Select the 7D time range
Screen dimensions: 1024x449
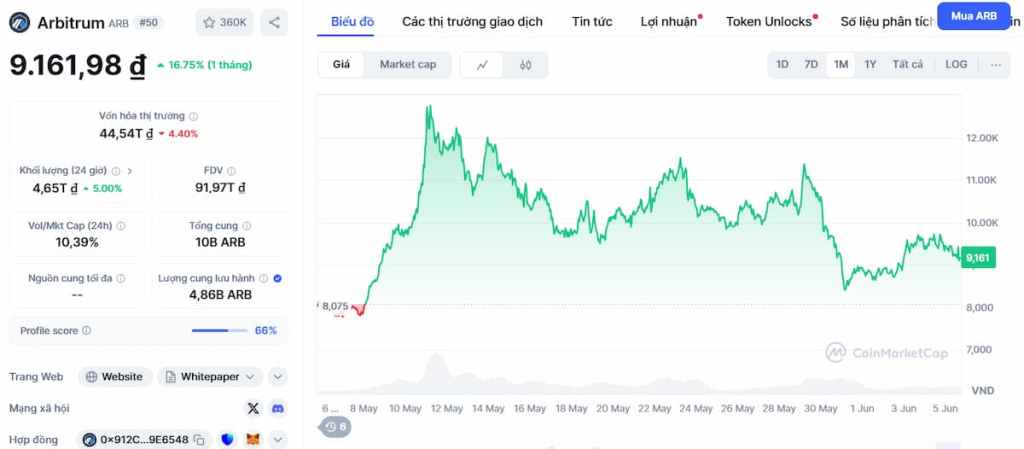click(811, 65)
